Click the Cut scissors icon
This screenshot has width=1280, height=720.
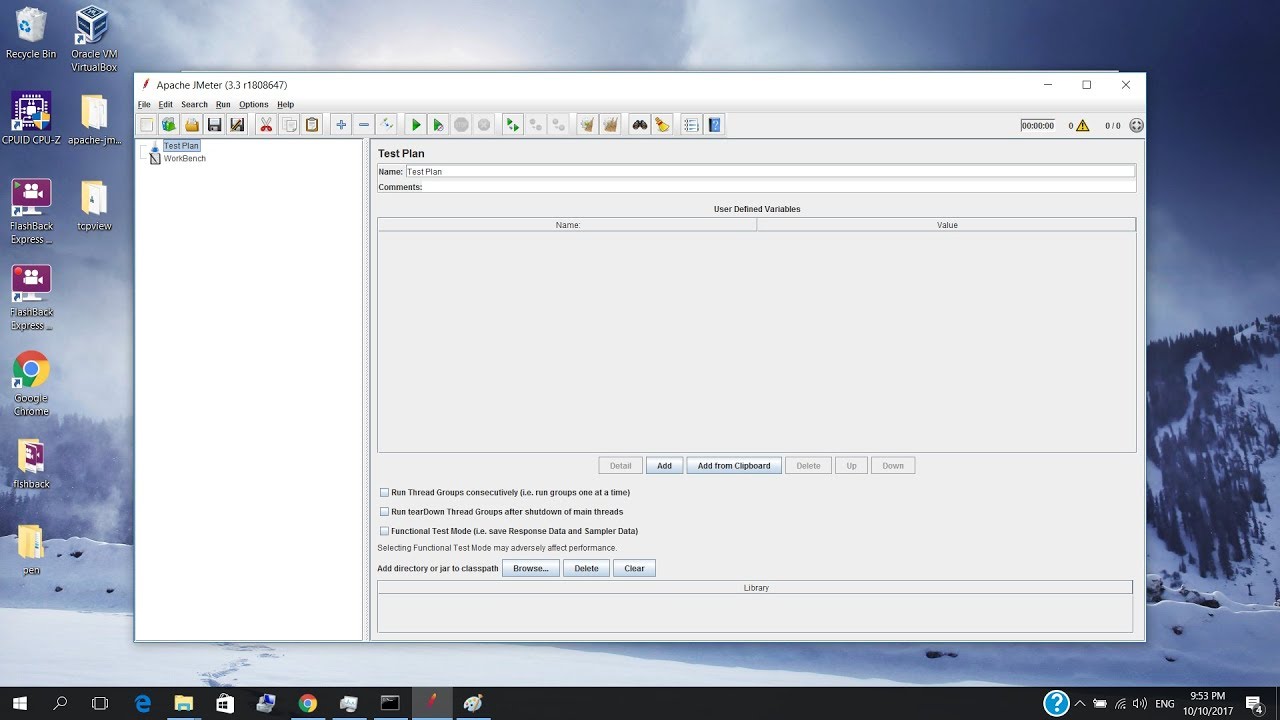[x=266, y=125]
